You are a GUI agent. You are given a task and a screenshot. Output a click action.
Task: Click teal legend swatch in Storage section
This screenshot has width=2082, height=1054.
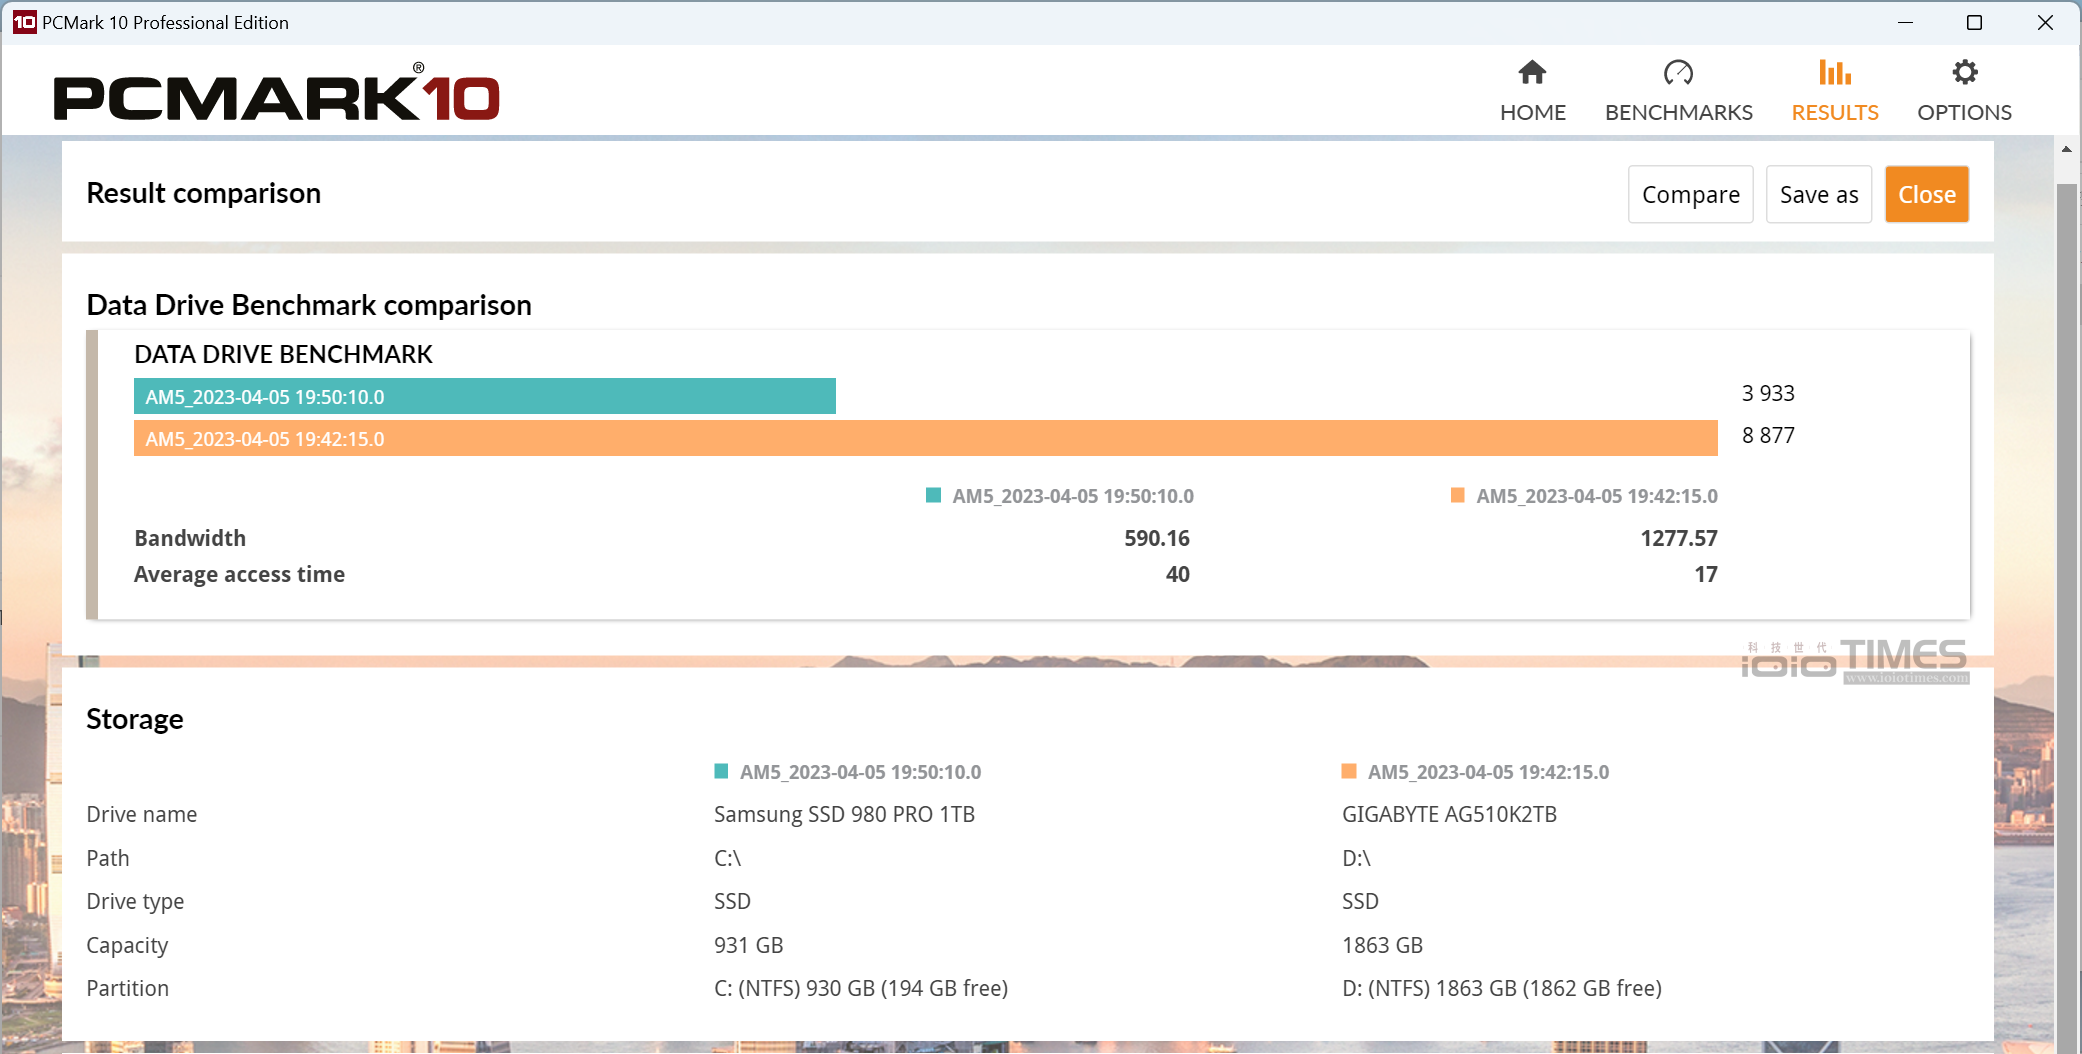click(721, 771)
